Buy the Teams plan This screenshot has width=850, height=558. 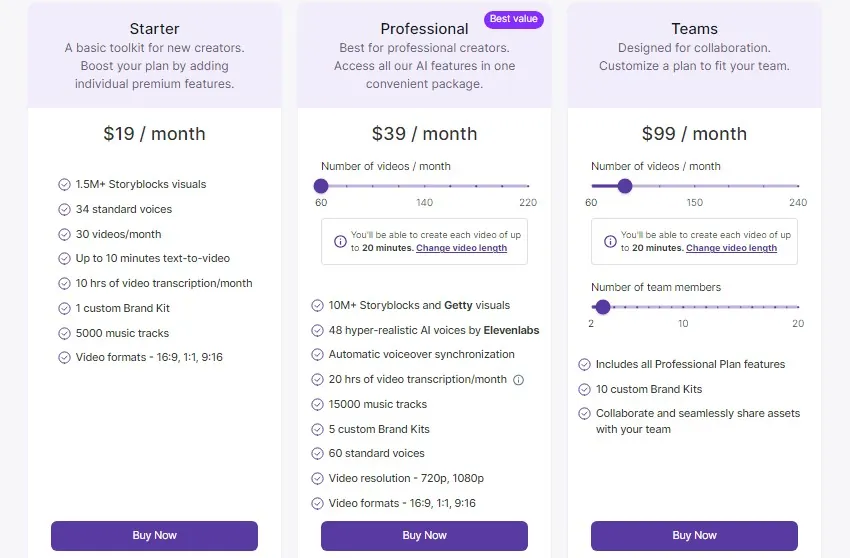click(694, 535)
